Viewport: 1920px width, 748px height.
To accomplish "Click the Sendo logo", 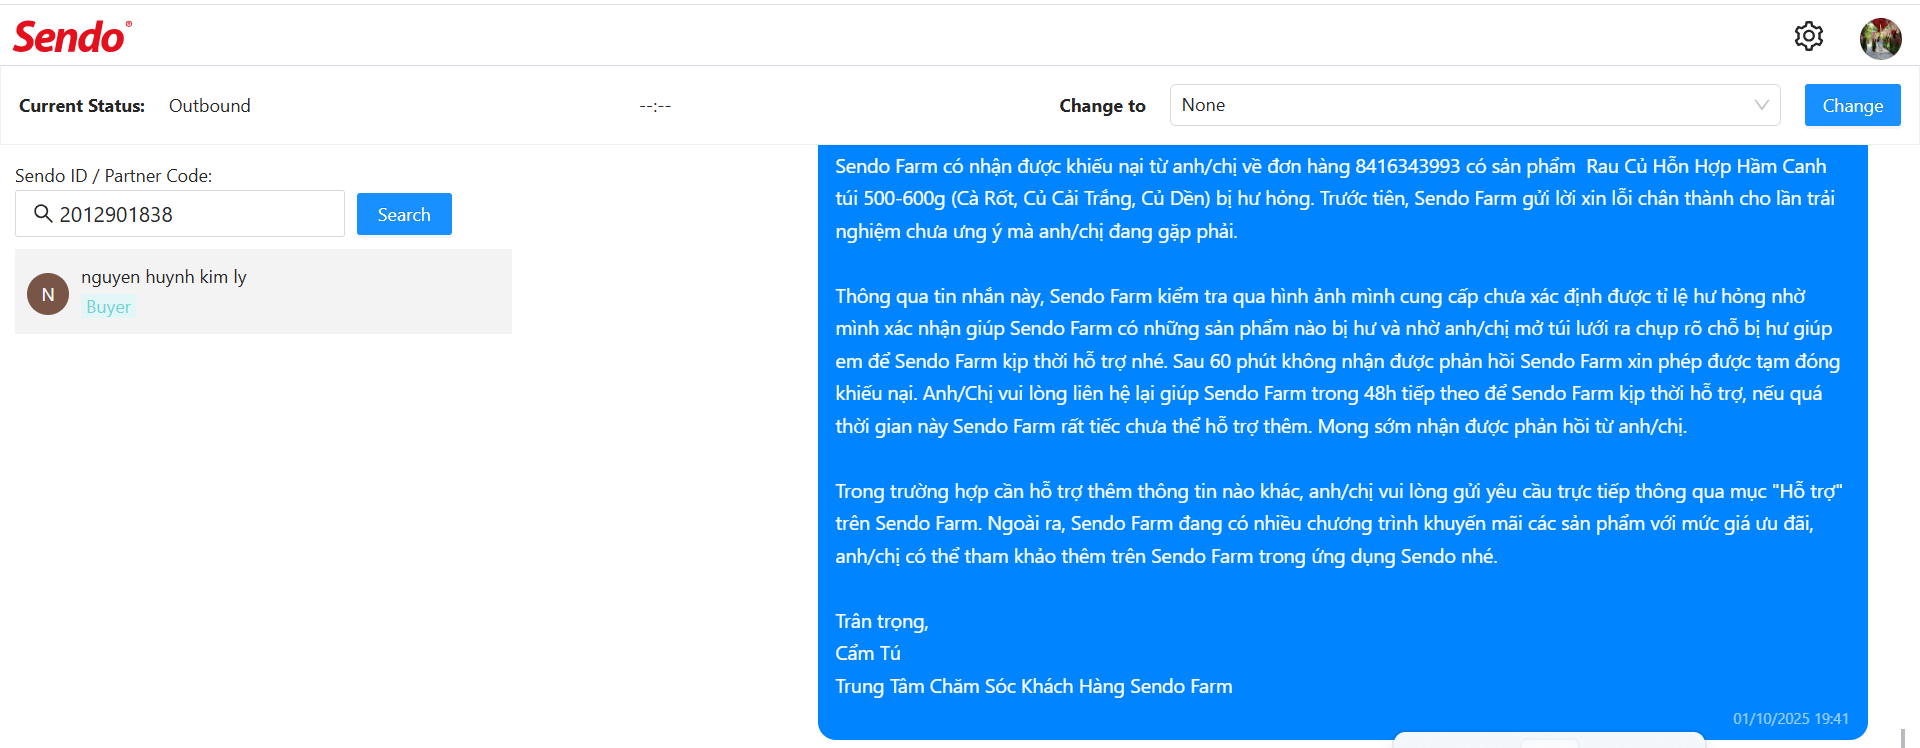I will 72,37.
